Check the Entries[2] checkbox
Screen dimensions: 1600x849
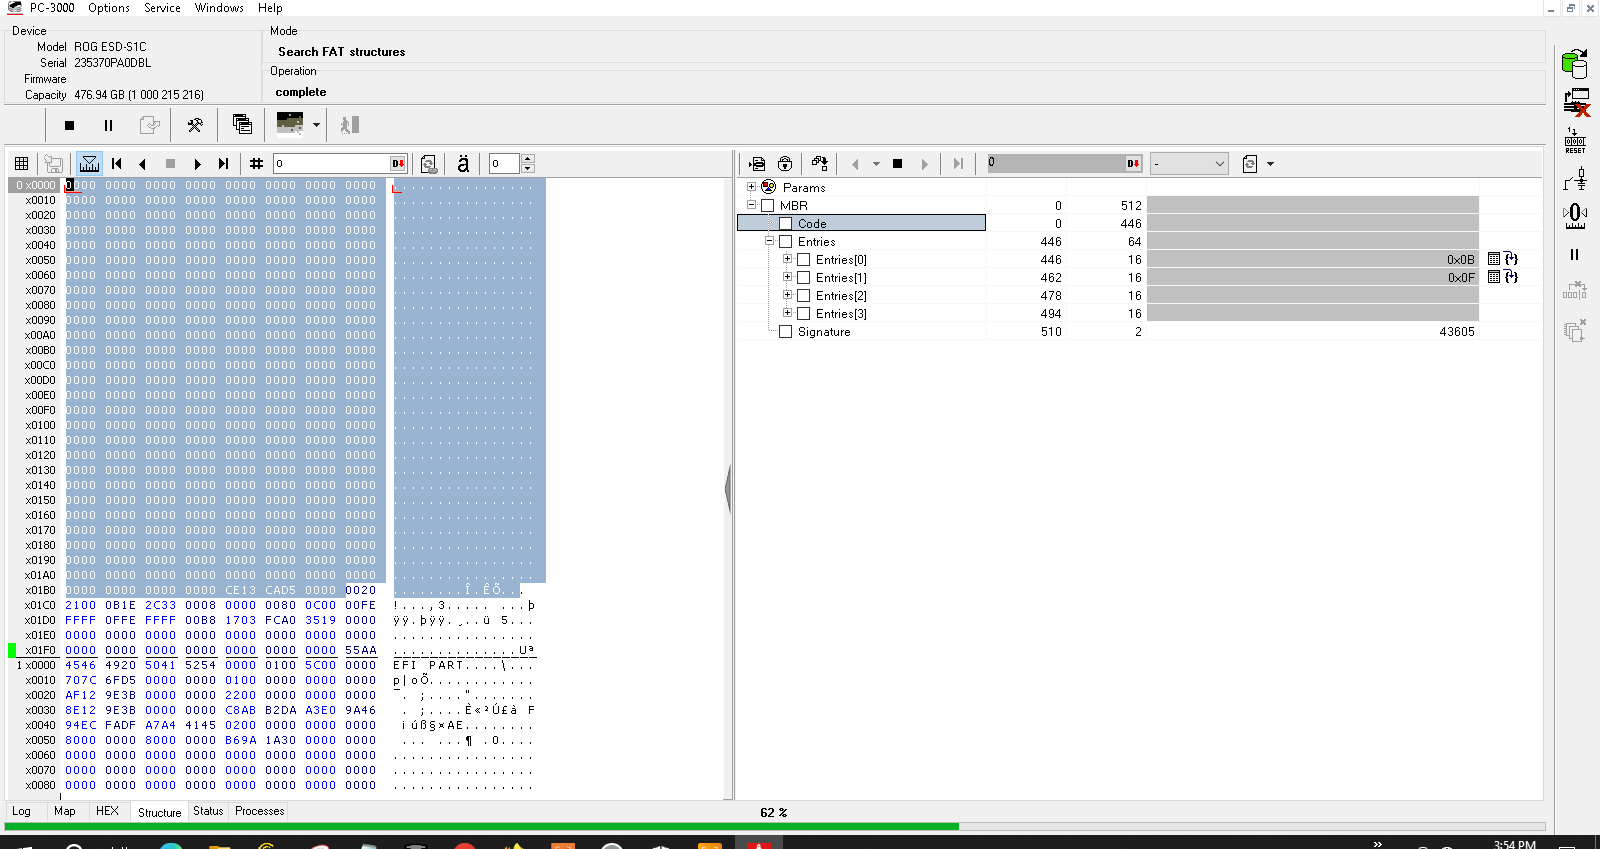[x=804, y=295]
